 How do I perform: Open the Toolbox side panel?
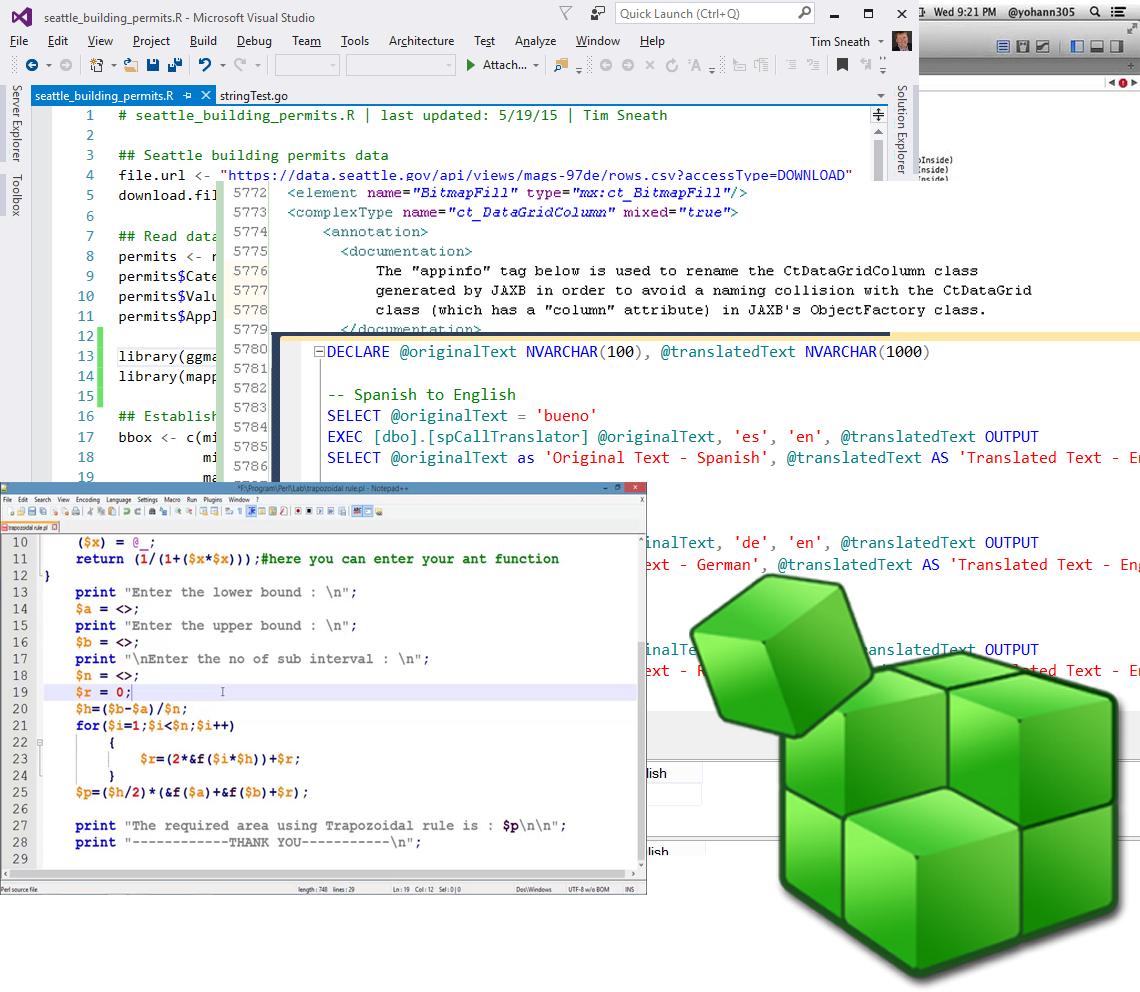(16, 195)
